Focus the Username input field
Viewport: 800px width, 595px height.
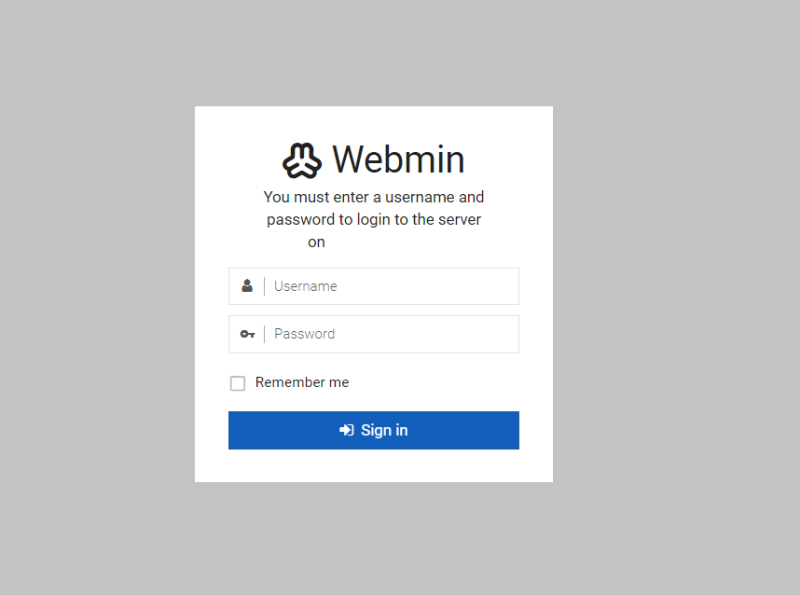pyautogui.click(x=390, y=286)
